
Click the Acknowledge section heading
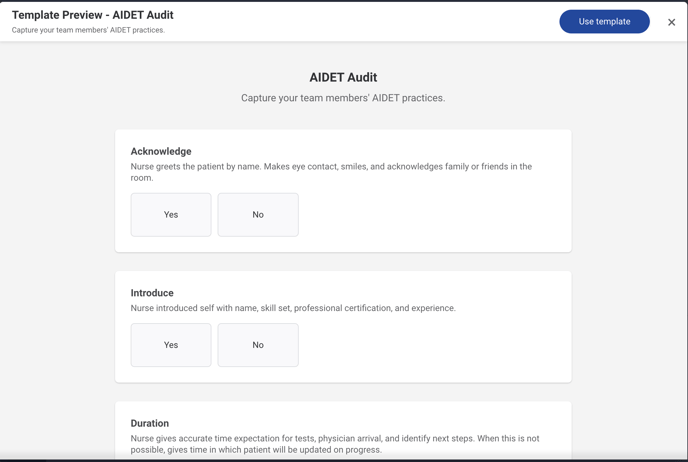coord(161,151)
